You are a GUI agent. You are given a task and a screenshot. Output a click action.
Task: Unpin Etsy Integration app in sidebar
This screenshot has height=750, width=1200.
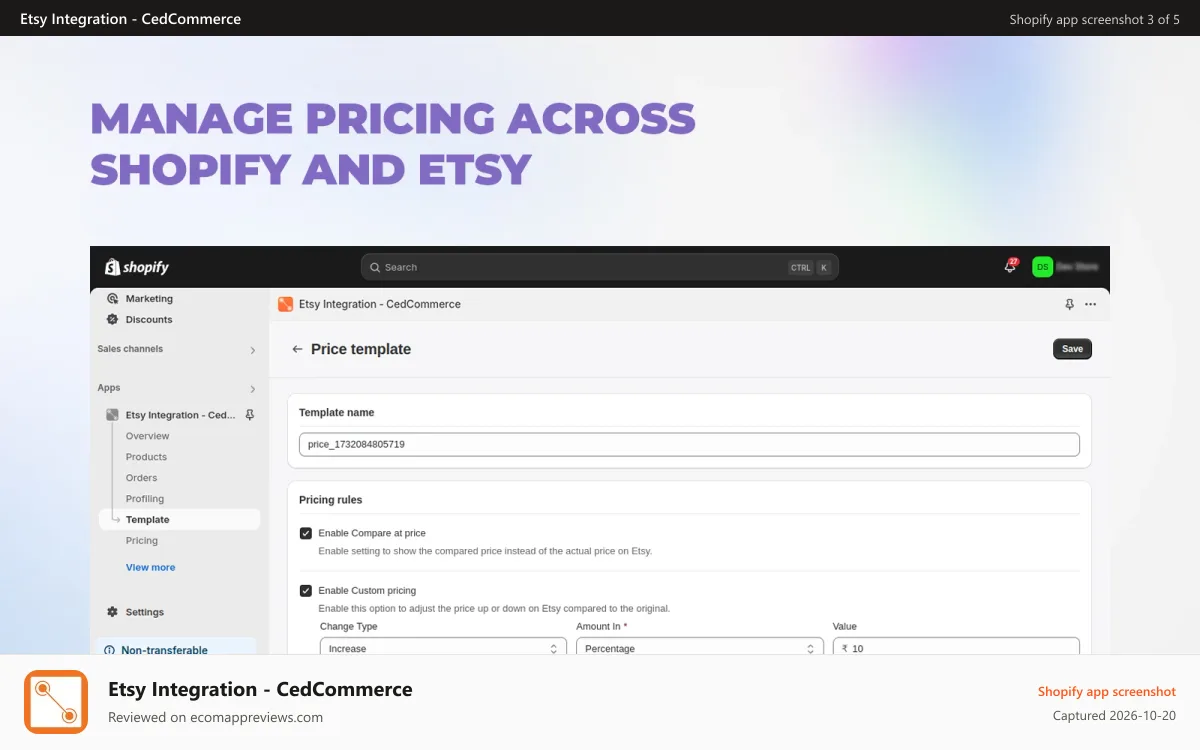click(250, 415)
